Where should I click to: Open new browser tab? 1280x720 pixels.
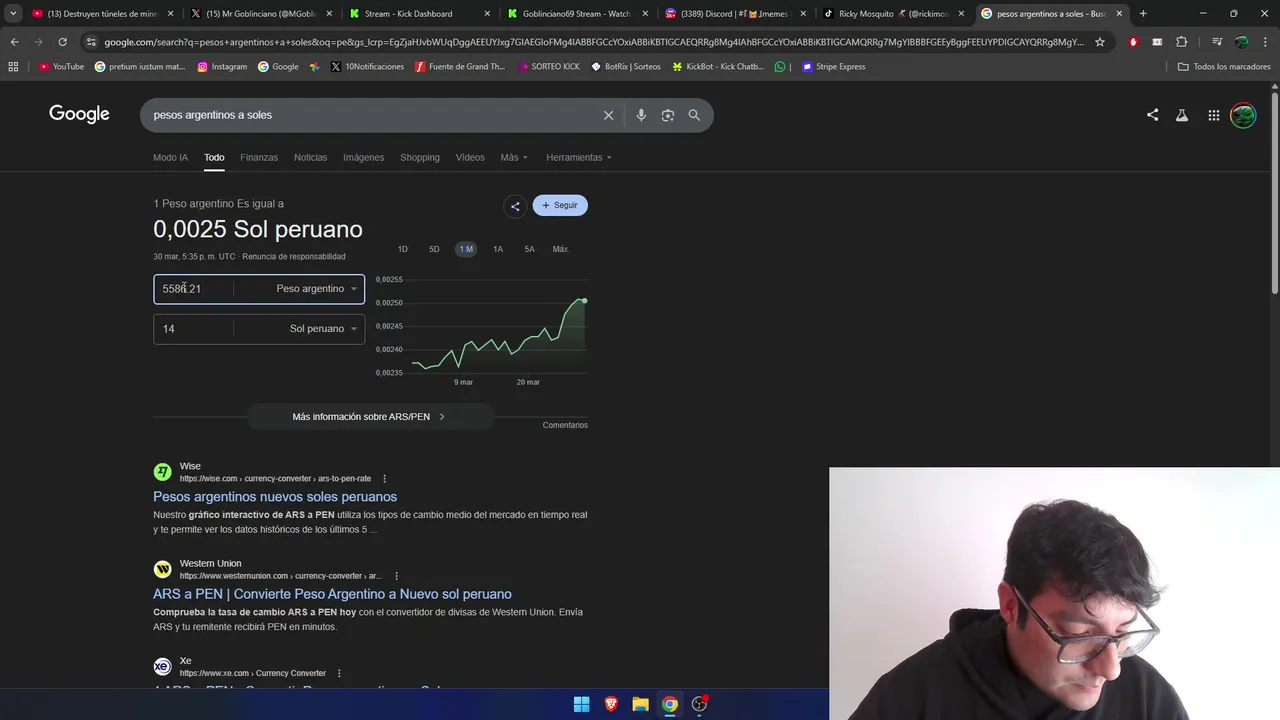[x=1143, y=14]
